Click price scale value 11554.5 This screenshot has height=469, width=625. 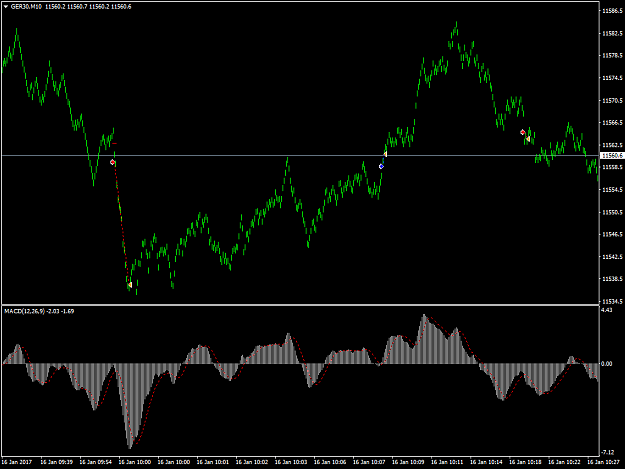point(612,190)
